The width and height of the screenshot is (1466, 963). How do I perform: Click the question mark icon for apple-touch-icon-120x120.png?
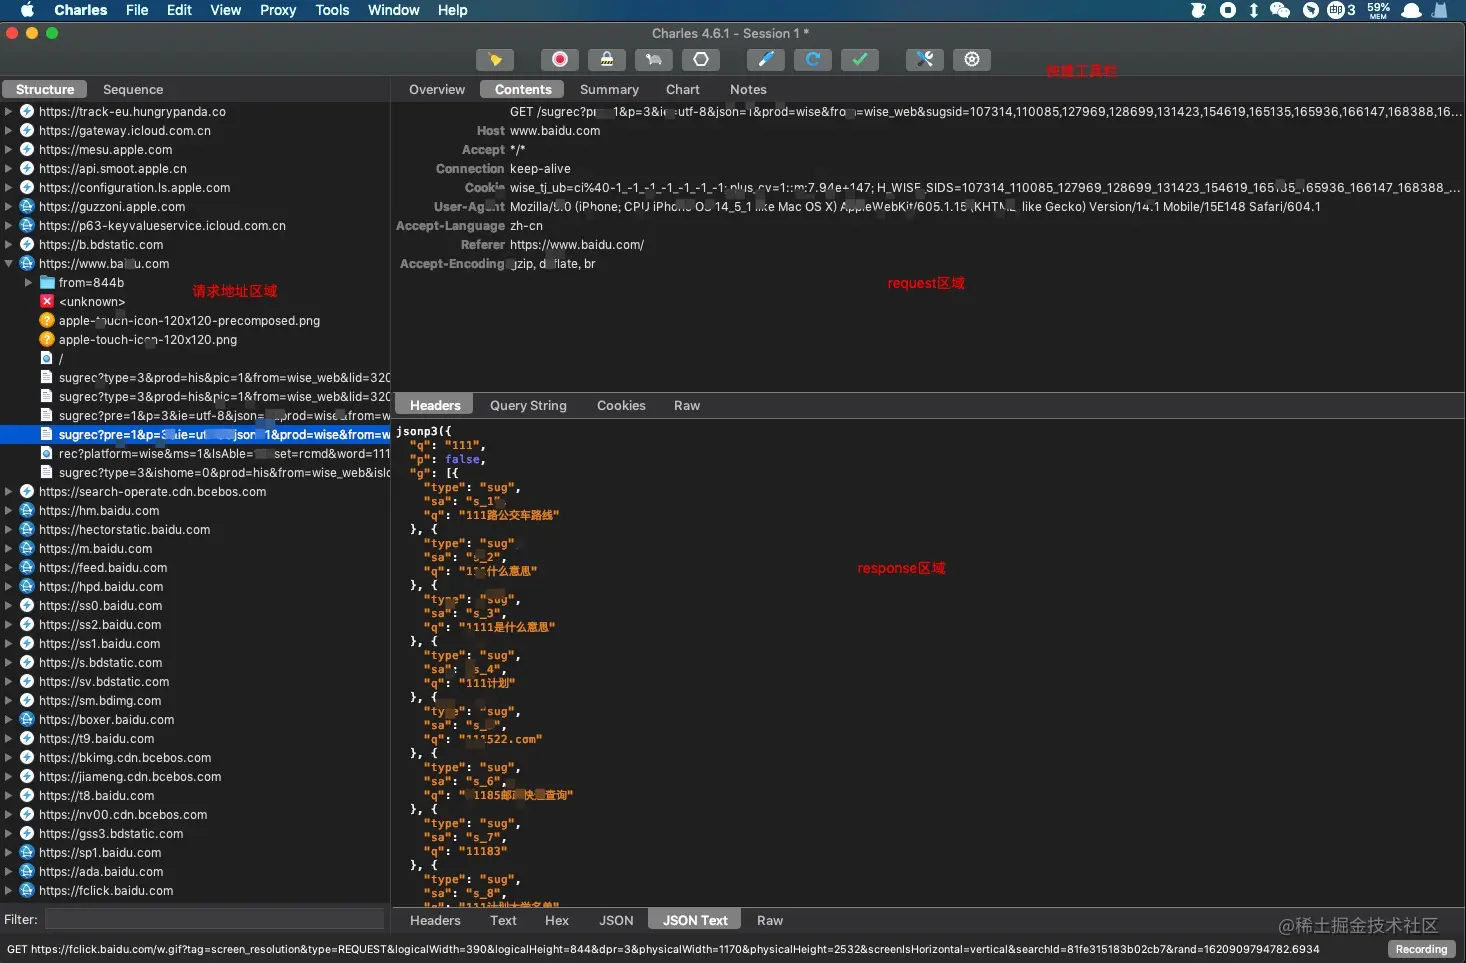[x=47, y=339]
